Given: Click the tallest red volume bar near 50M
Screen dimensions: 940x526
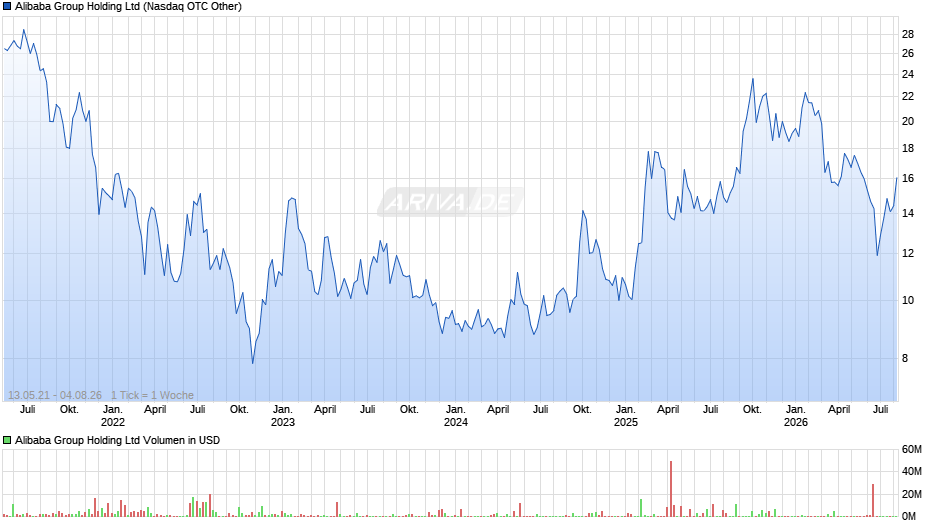Looking at the screenshot, I should pyautogui.click(x=671, y=489).
